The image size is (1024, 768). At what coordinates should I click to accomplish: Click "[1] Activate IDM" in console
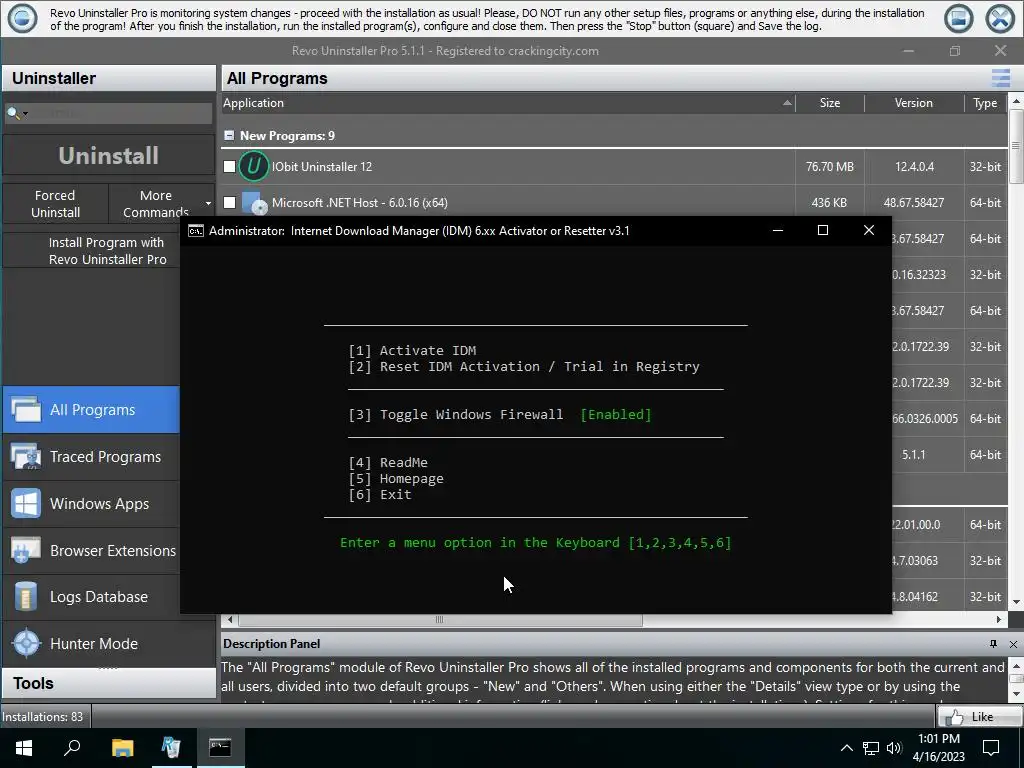[x=412, y=351]
